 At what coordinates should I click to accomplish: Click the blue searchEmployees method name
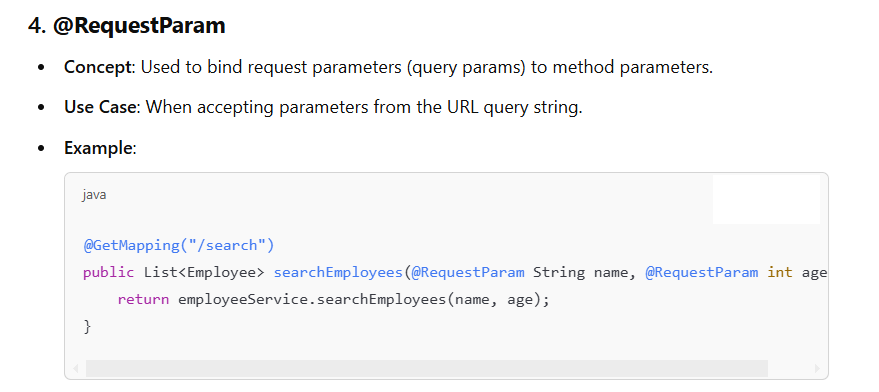[338, 273]
